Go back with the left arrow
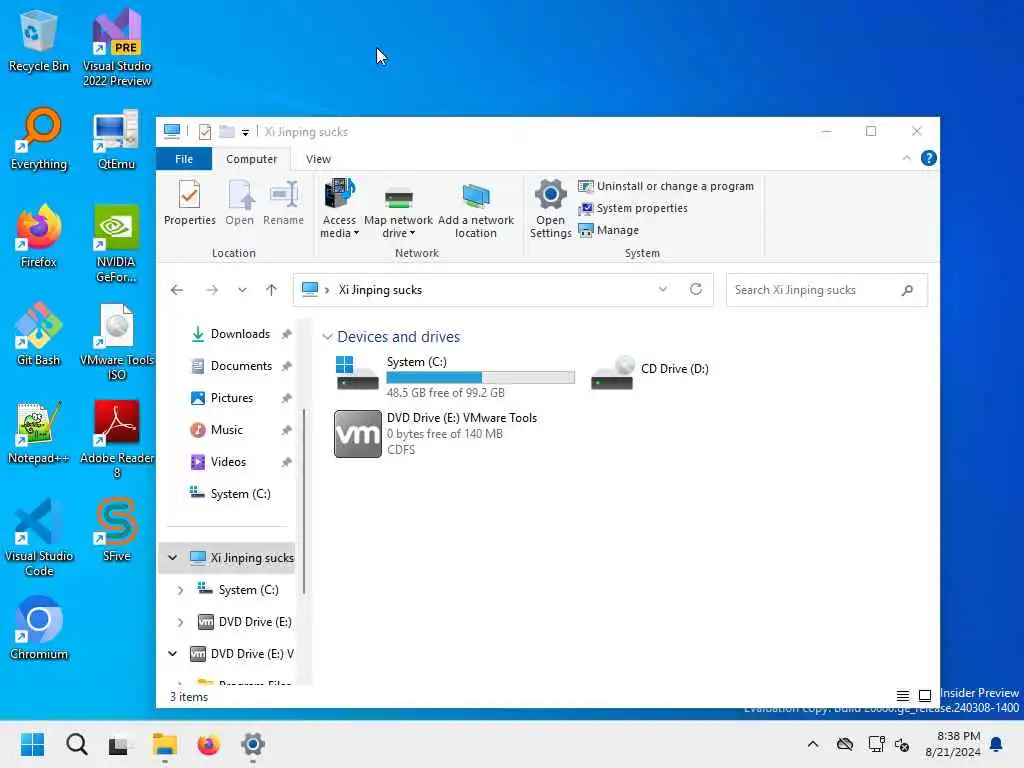 click(x=177, y=290)
